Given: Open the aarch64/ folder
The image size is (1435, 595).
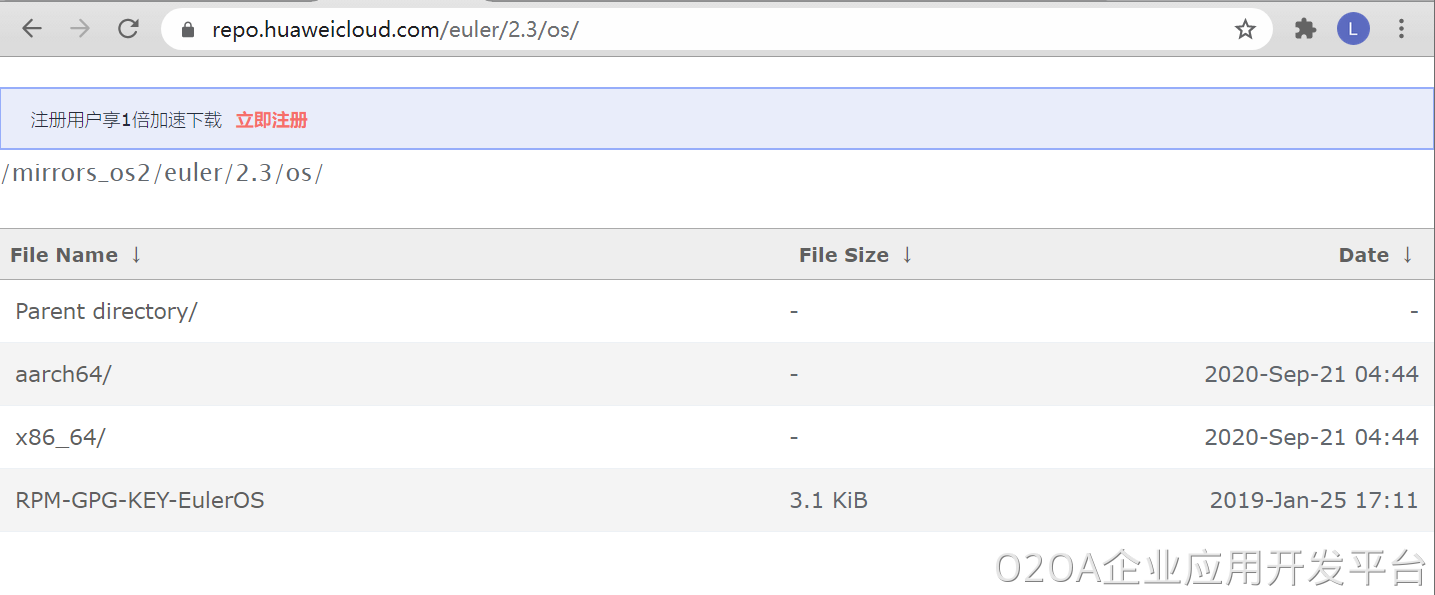Looking at the screenshot, I should (x=63, y=374).
